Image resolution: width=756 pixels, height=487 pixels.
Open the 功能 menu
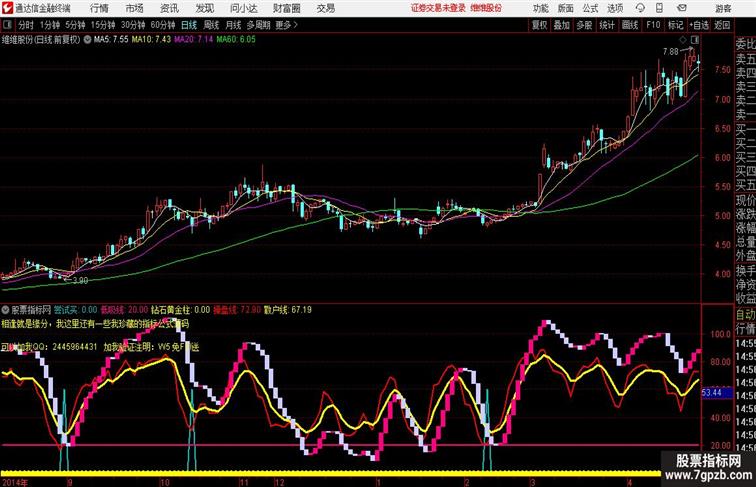pos(540,8)
